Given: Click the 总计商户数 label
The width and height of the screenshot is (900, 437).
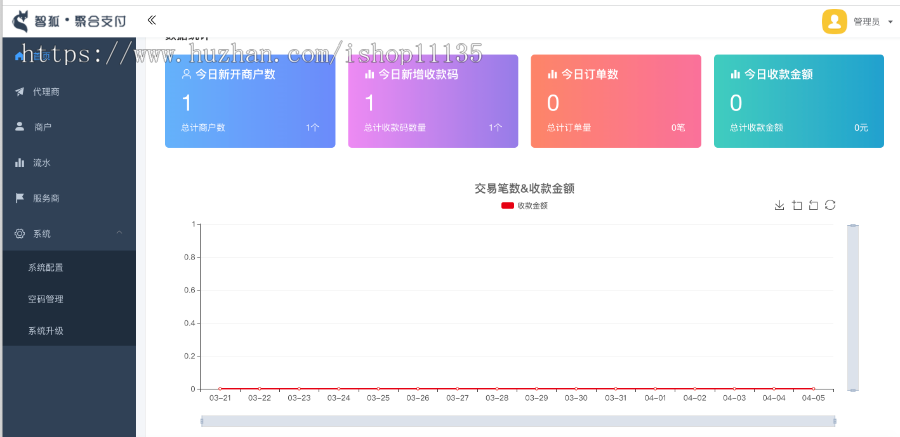Looking at the screenshot, I should click(x=203, y=127).
